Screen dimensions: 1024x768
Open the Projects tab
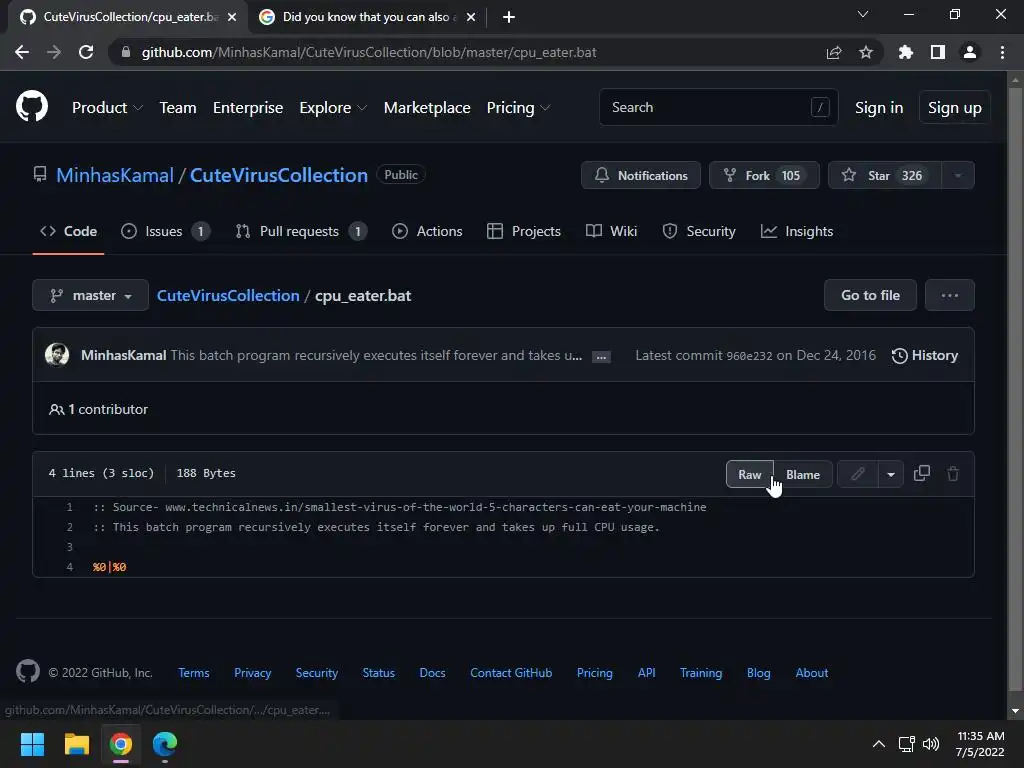[524, 231]
